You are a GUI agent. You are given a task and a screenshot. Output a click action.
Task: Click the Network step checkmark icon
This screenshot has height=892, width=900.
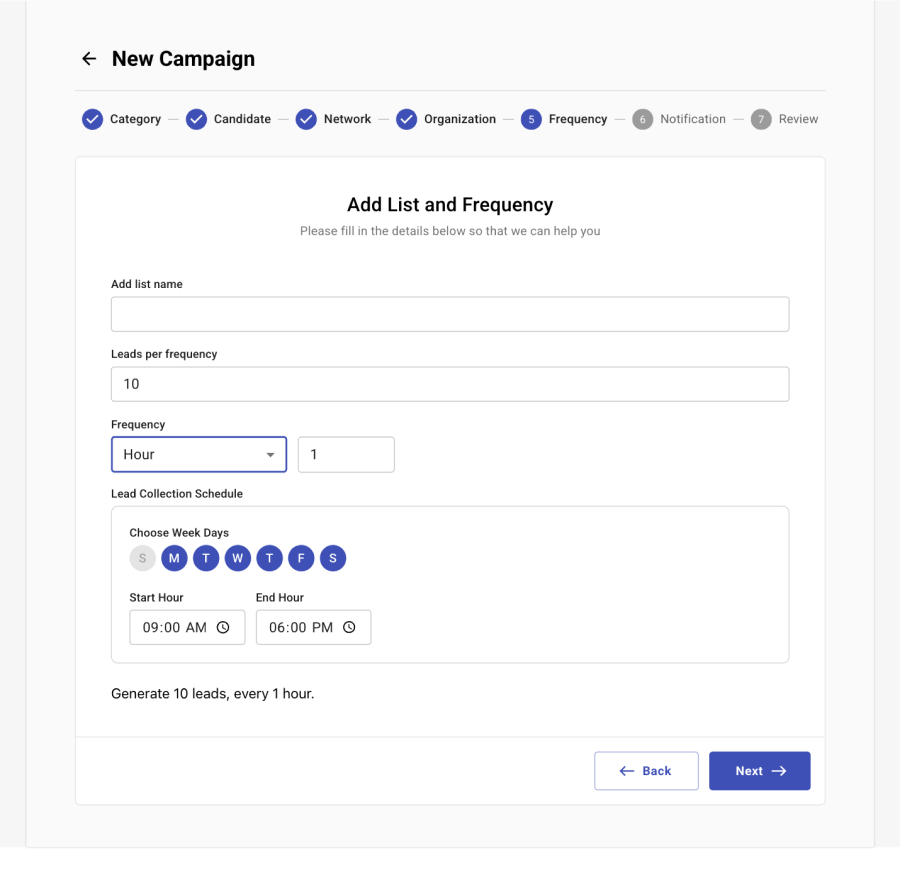pyautogui.click(x=306, y=119)
